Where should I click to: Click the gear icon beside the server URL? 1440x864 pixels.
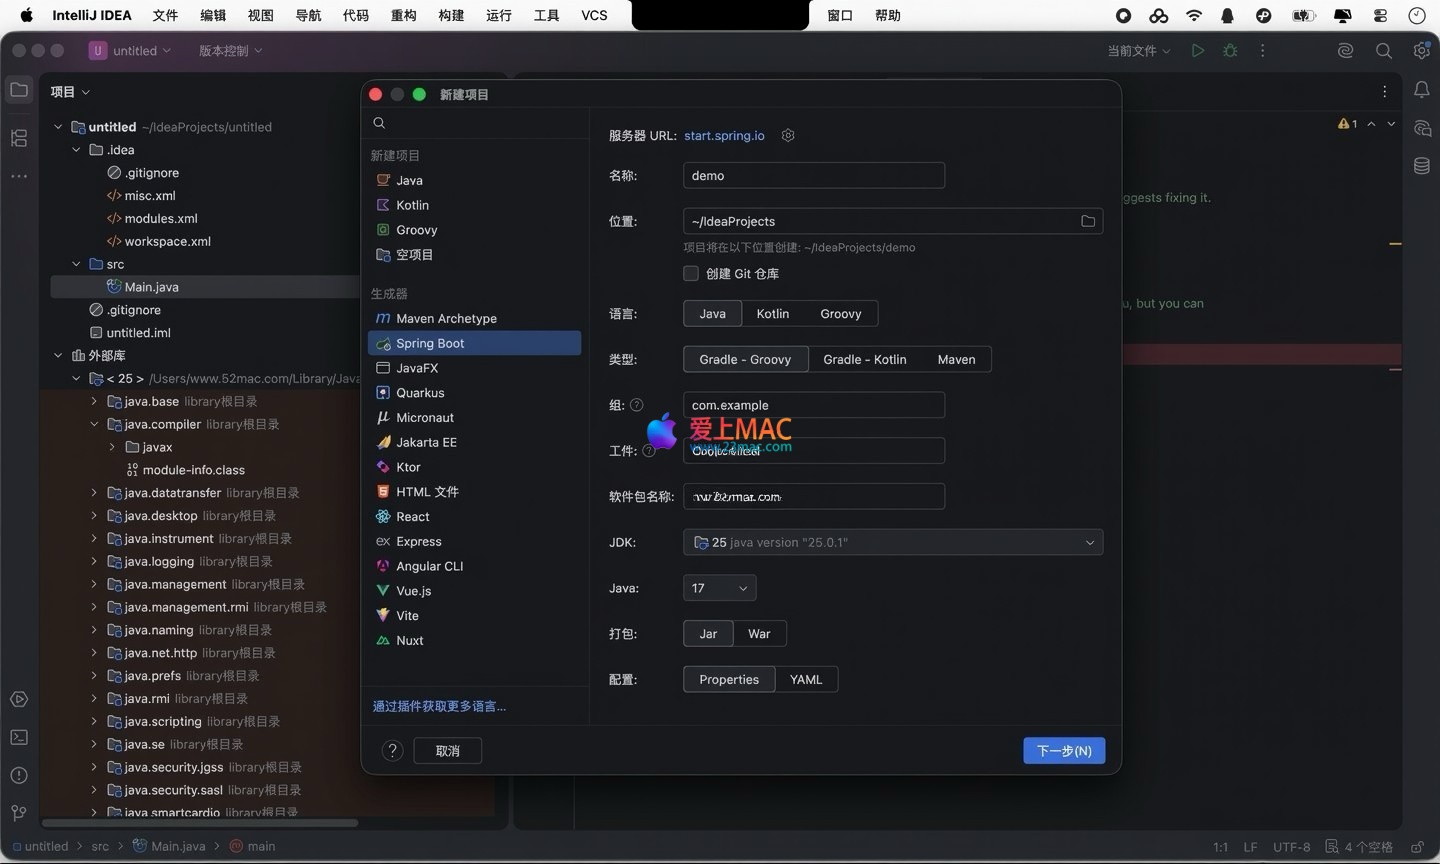tap(788, 136)
